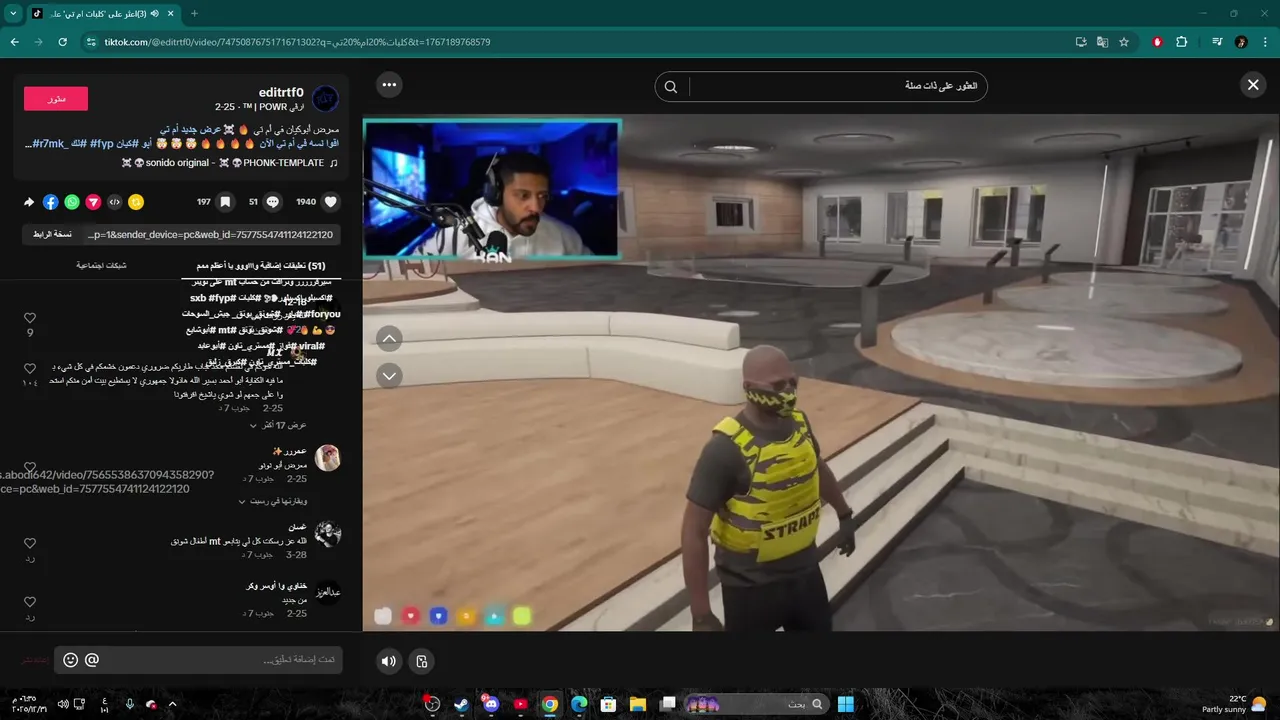Viewport: 1280px width, 720px height.
Task: Open File Explorer from taskbar
Action: click(638, 704)
